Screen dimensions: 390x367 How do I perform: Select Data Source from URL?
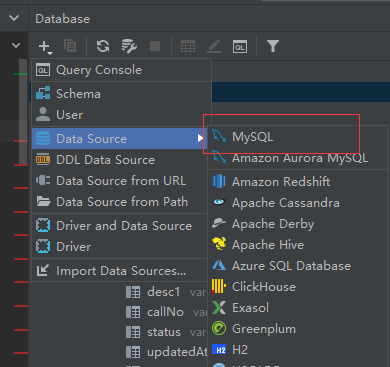tap(119, 181)
